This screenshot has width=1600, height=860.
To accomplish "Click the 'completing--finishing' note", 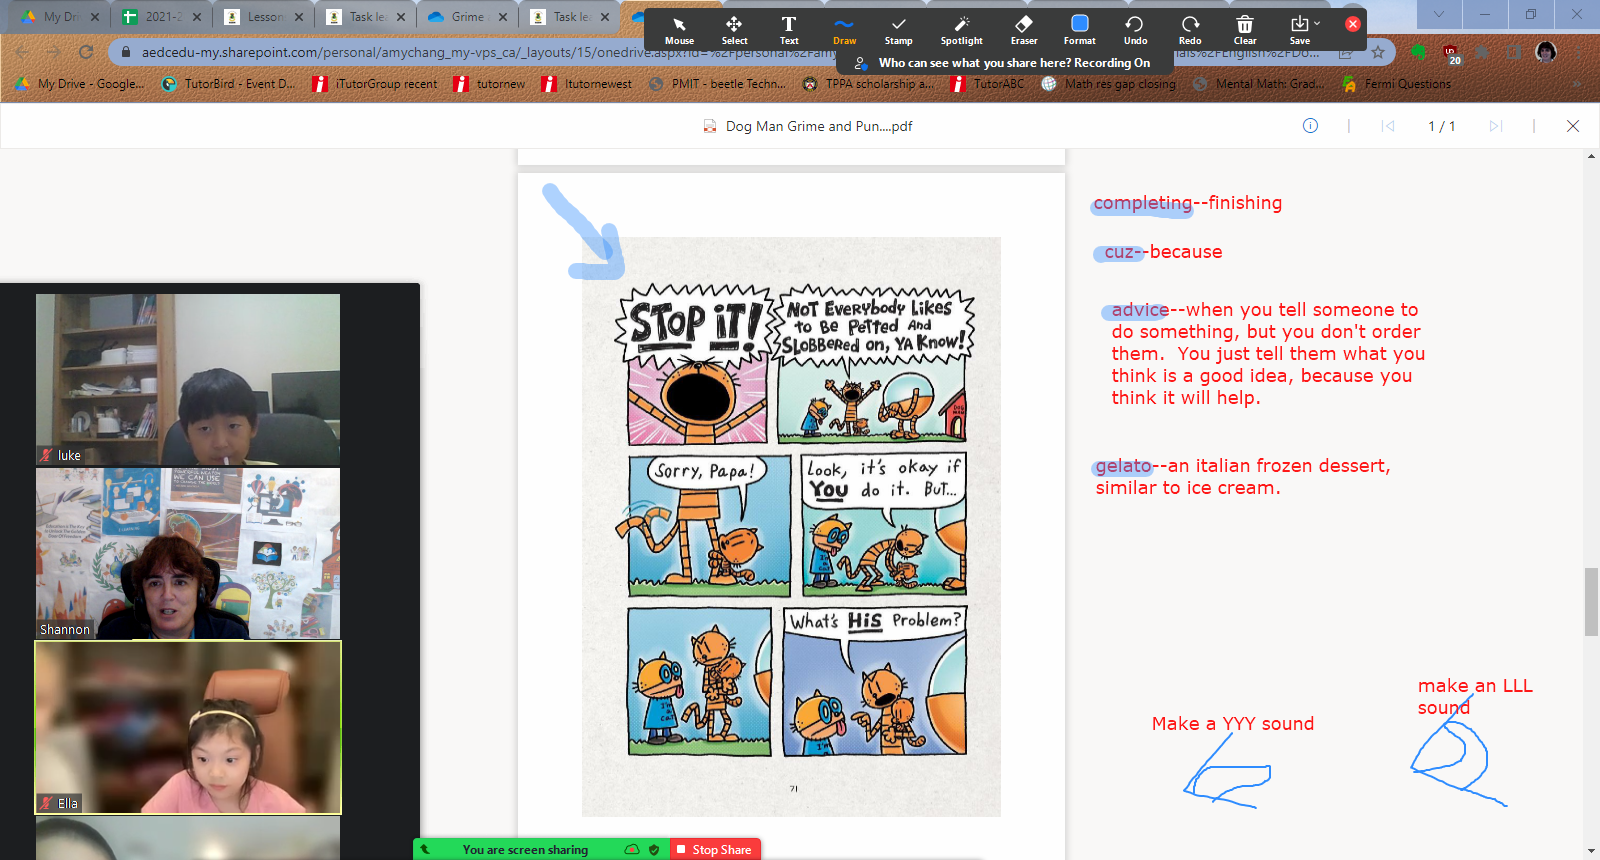I will click(1187, 203).
